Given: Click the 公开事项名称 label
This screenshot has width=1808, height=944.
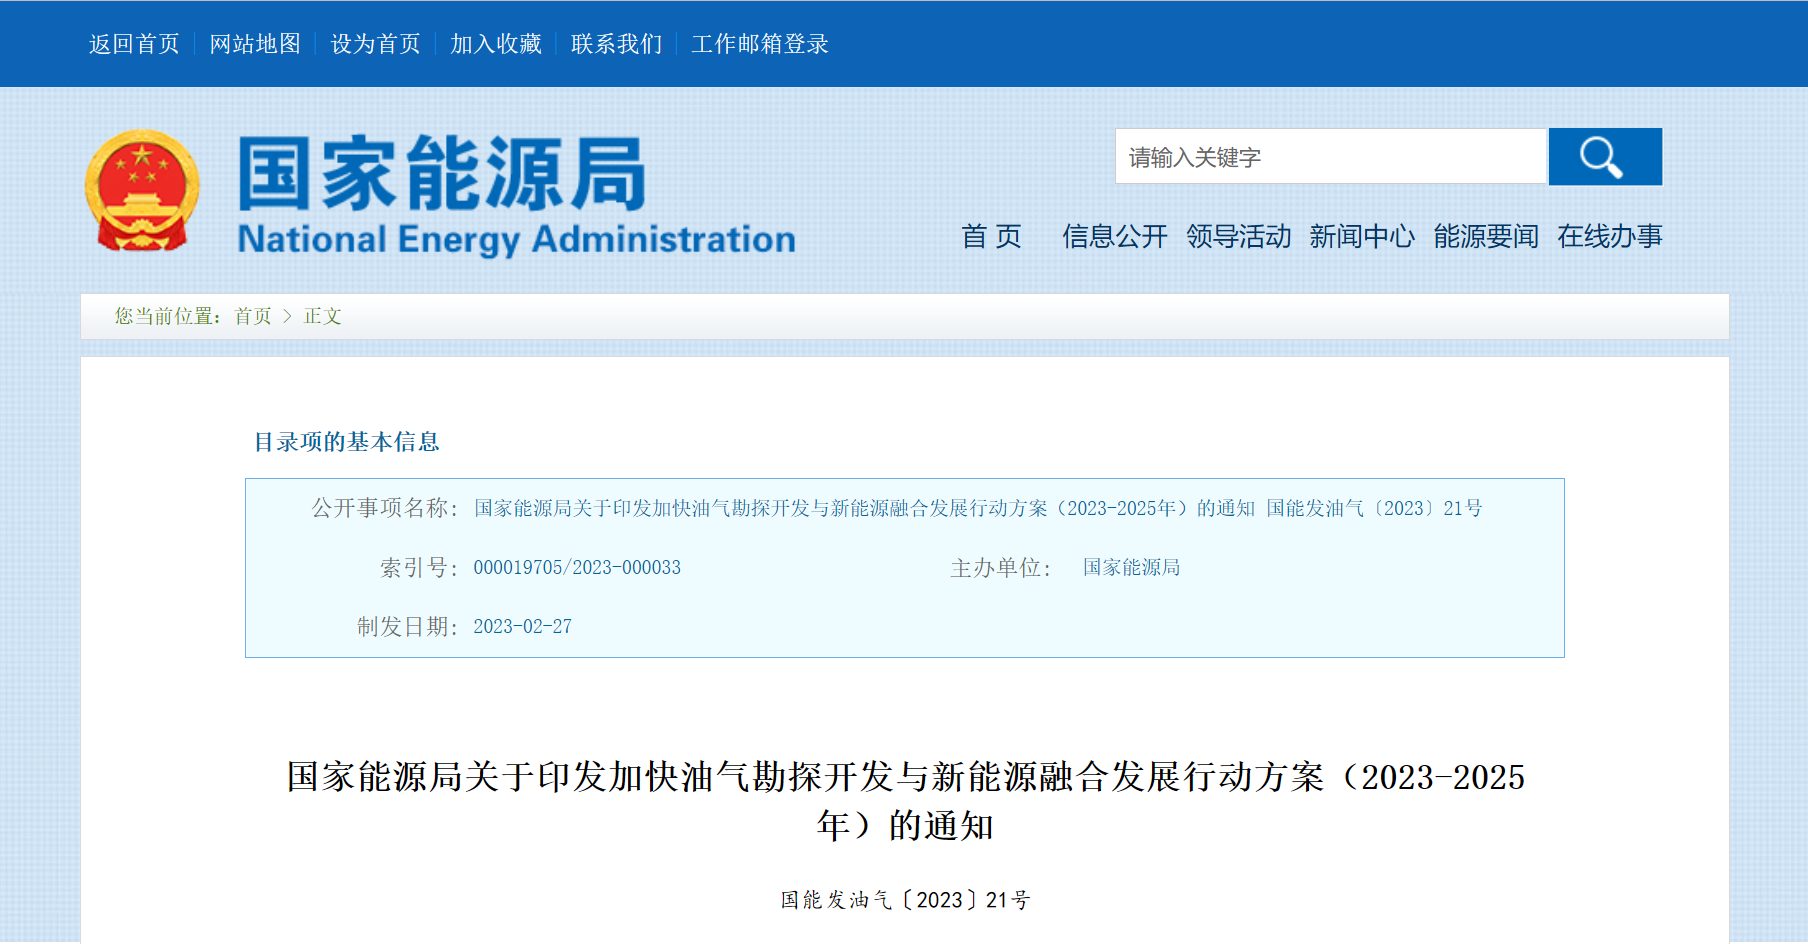Looking at the screenshot, I should (385, 508).
